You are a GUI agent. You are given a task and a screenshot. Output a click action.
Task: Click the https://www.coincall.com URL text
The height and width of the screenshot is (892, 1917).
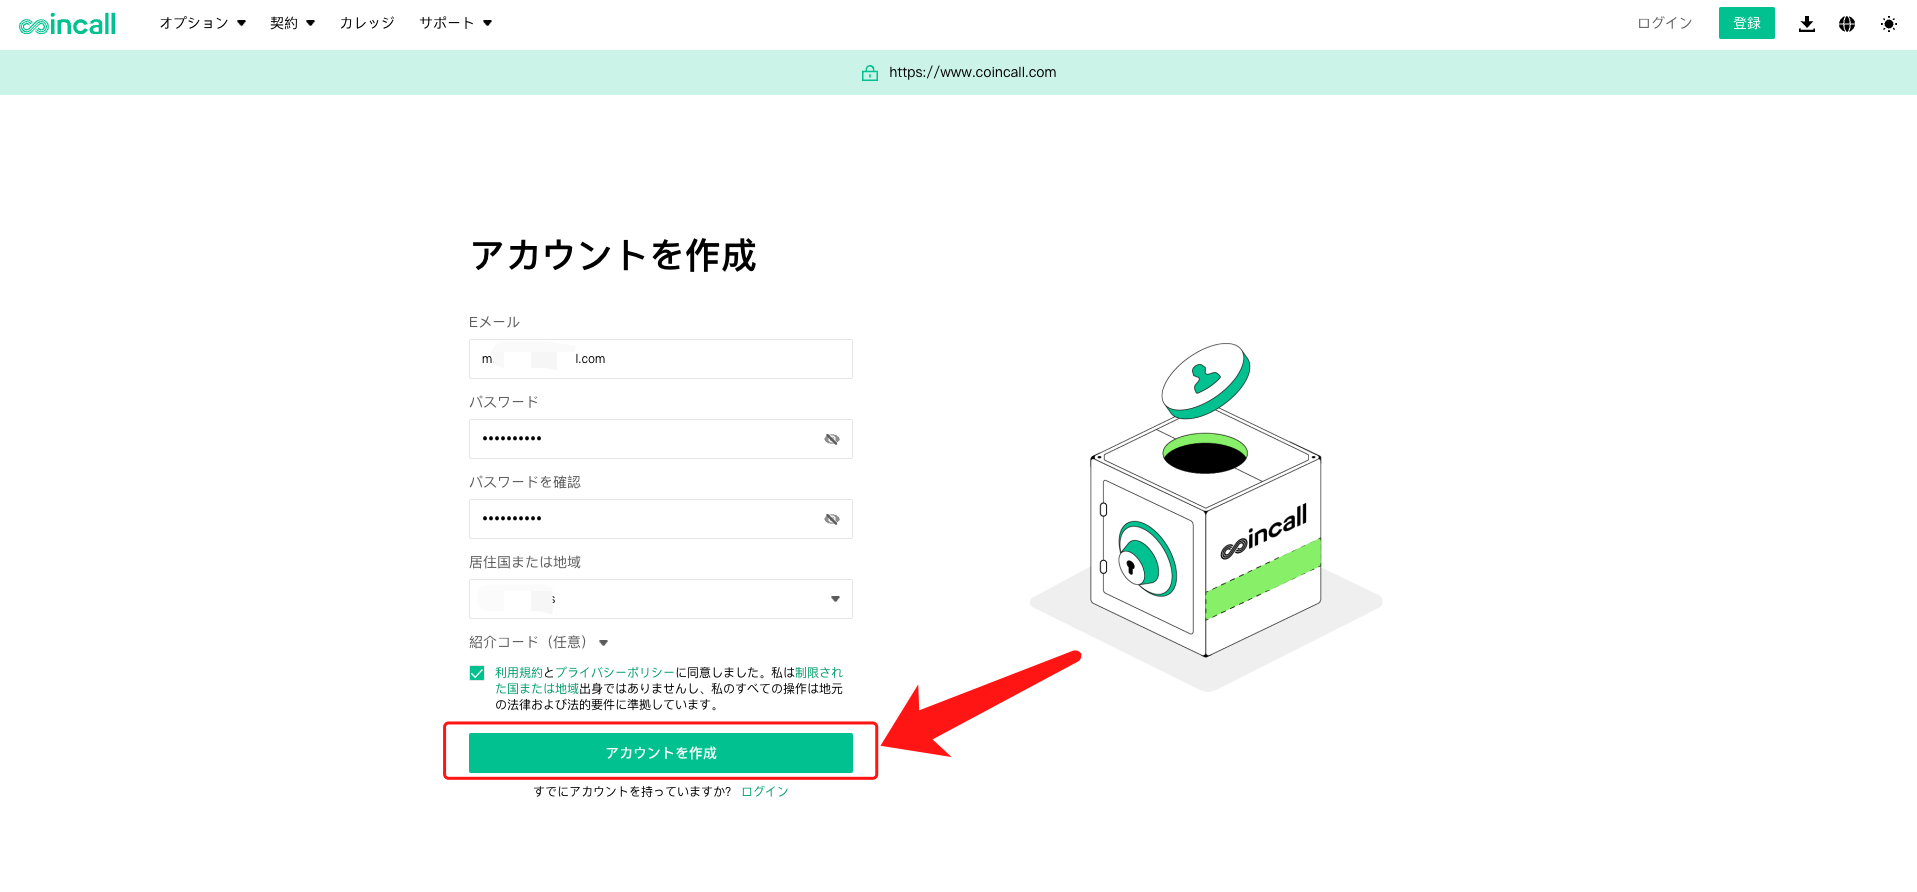click(972, 73)
